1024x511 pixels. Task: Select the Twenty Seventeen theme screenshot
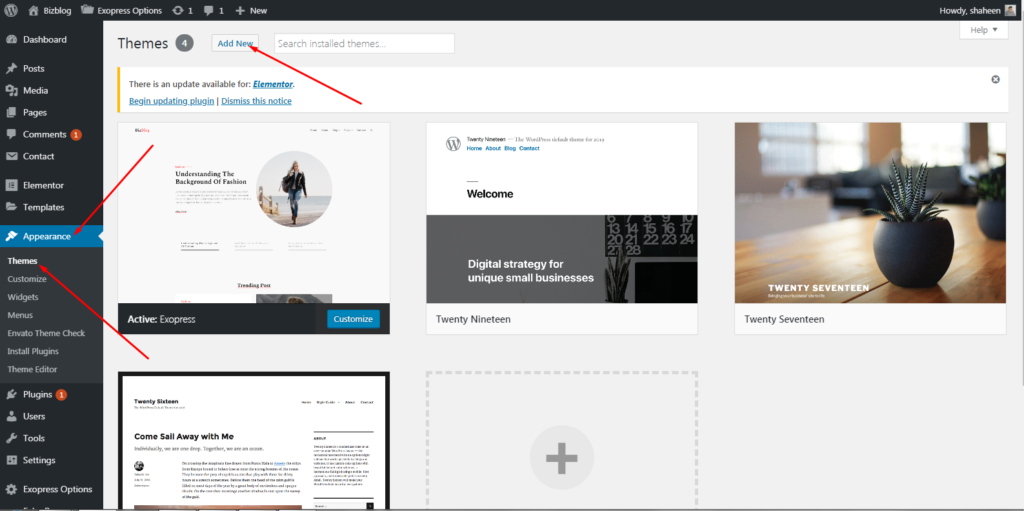(x=870, y=212)
